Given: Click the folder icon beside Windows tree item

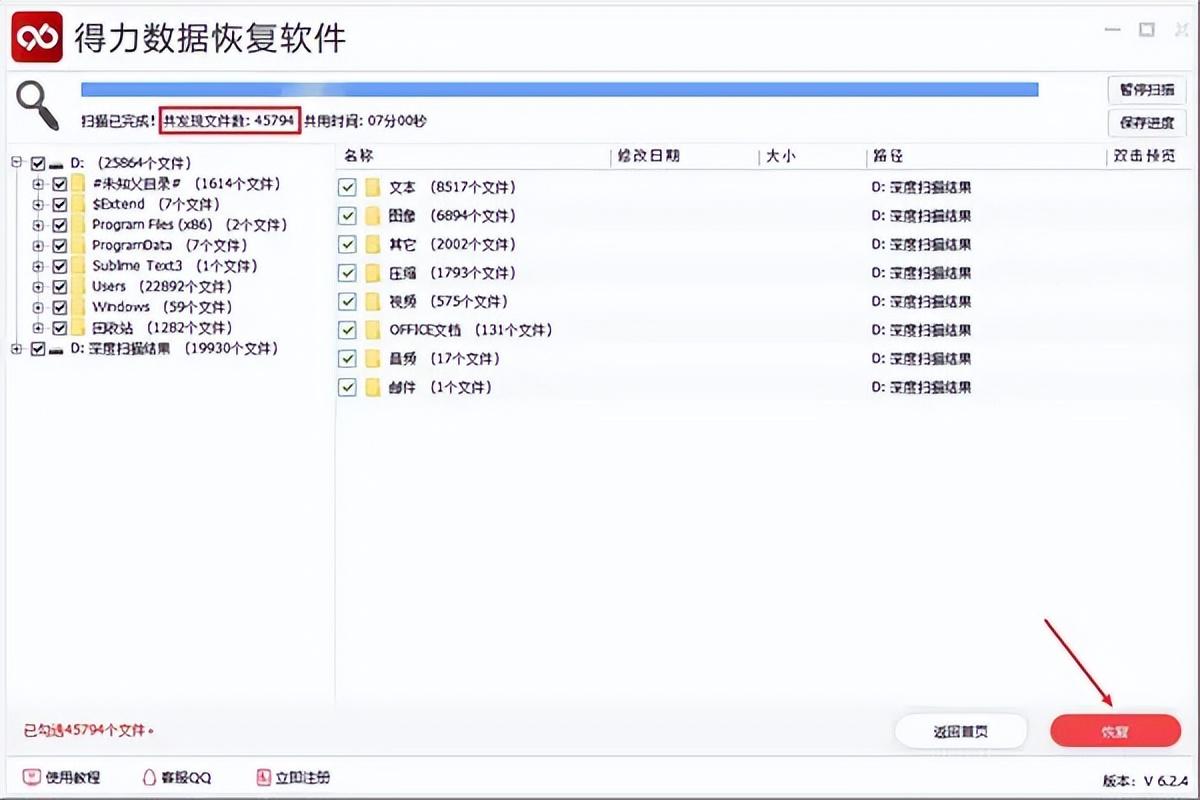Looking at the screenshot, I should 78,307.
